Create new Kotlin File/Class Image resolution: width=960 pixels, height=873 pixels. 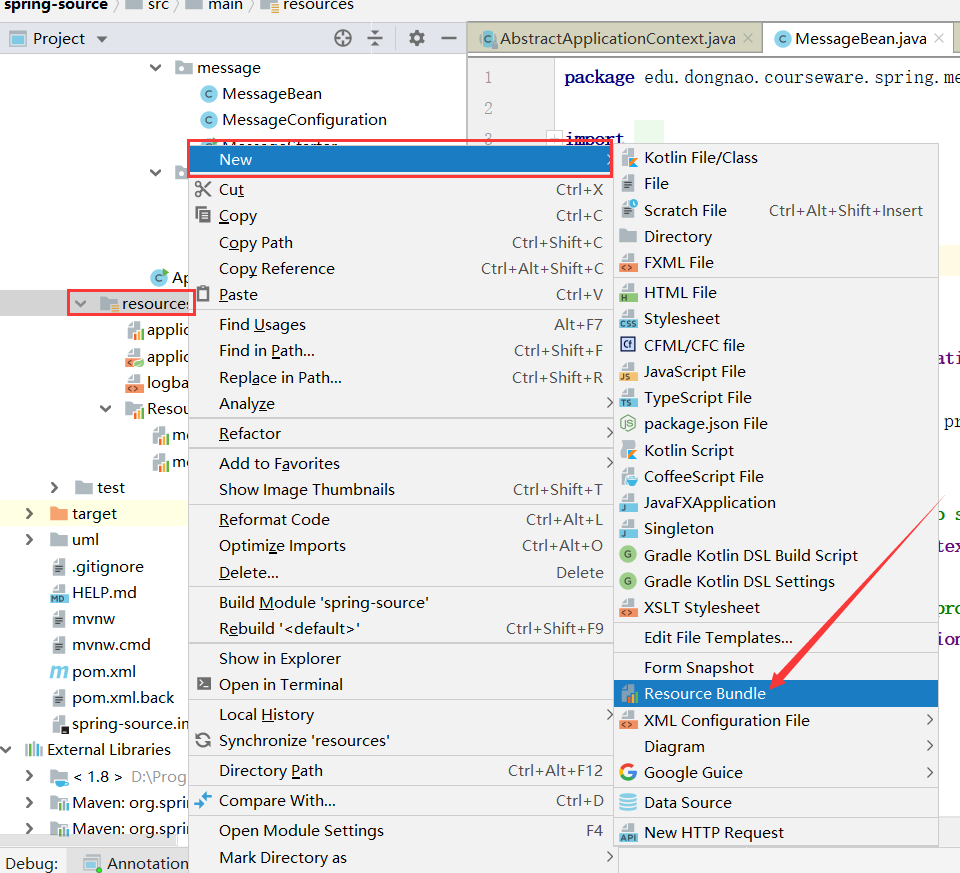(776, 158)
